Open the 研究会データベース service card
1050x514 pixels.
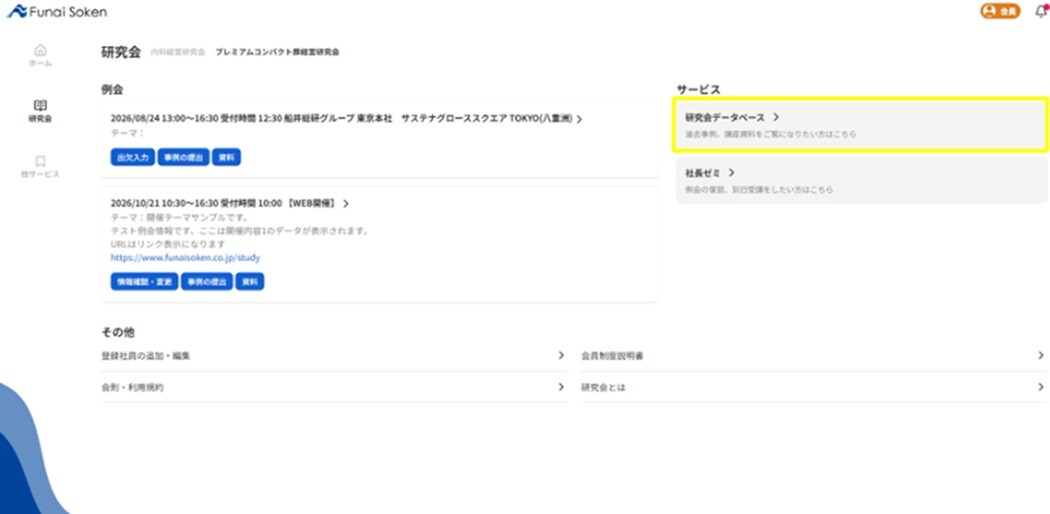860,125
